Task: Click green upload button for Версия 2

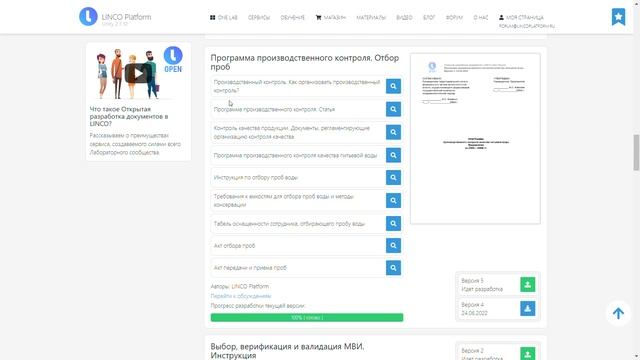Action: point(527,353)
